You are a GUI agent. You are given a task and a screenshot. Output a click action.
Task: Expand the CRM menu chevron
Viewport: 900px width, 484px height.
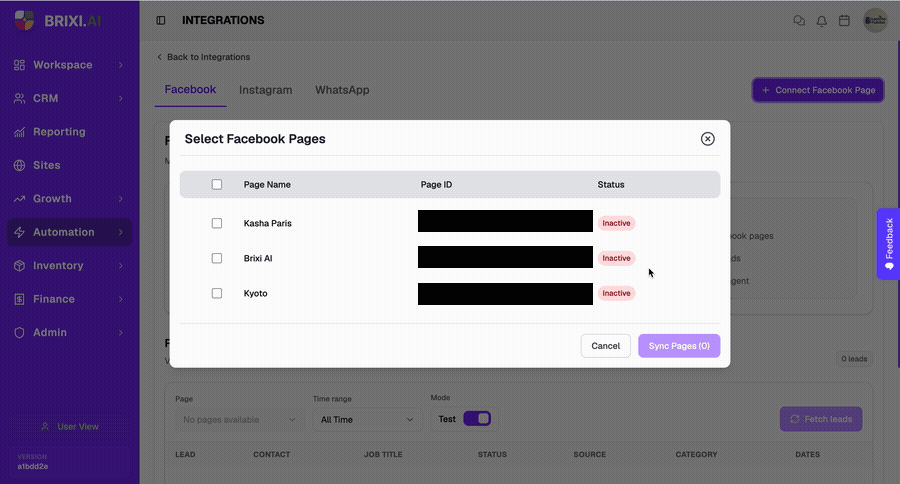[121, 98]
